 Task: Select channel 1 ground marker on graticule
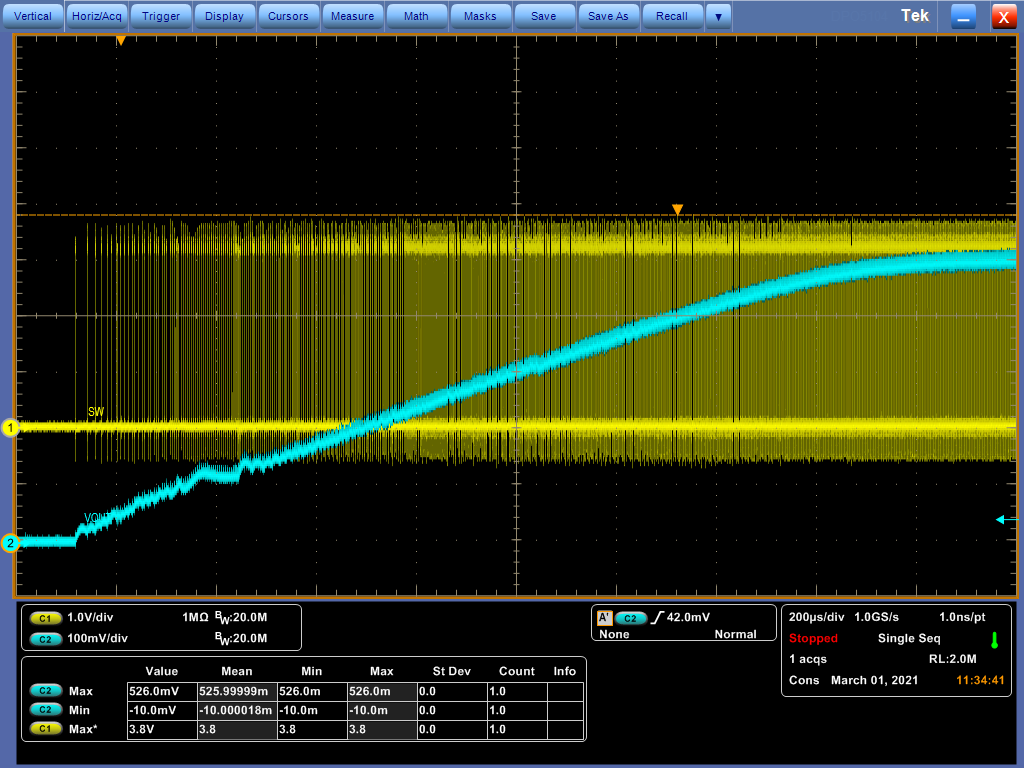click(x=10, y=428)
